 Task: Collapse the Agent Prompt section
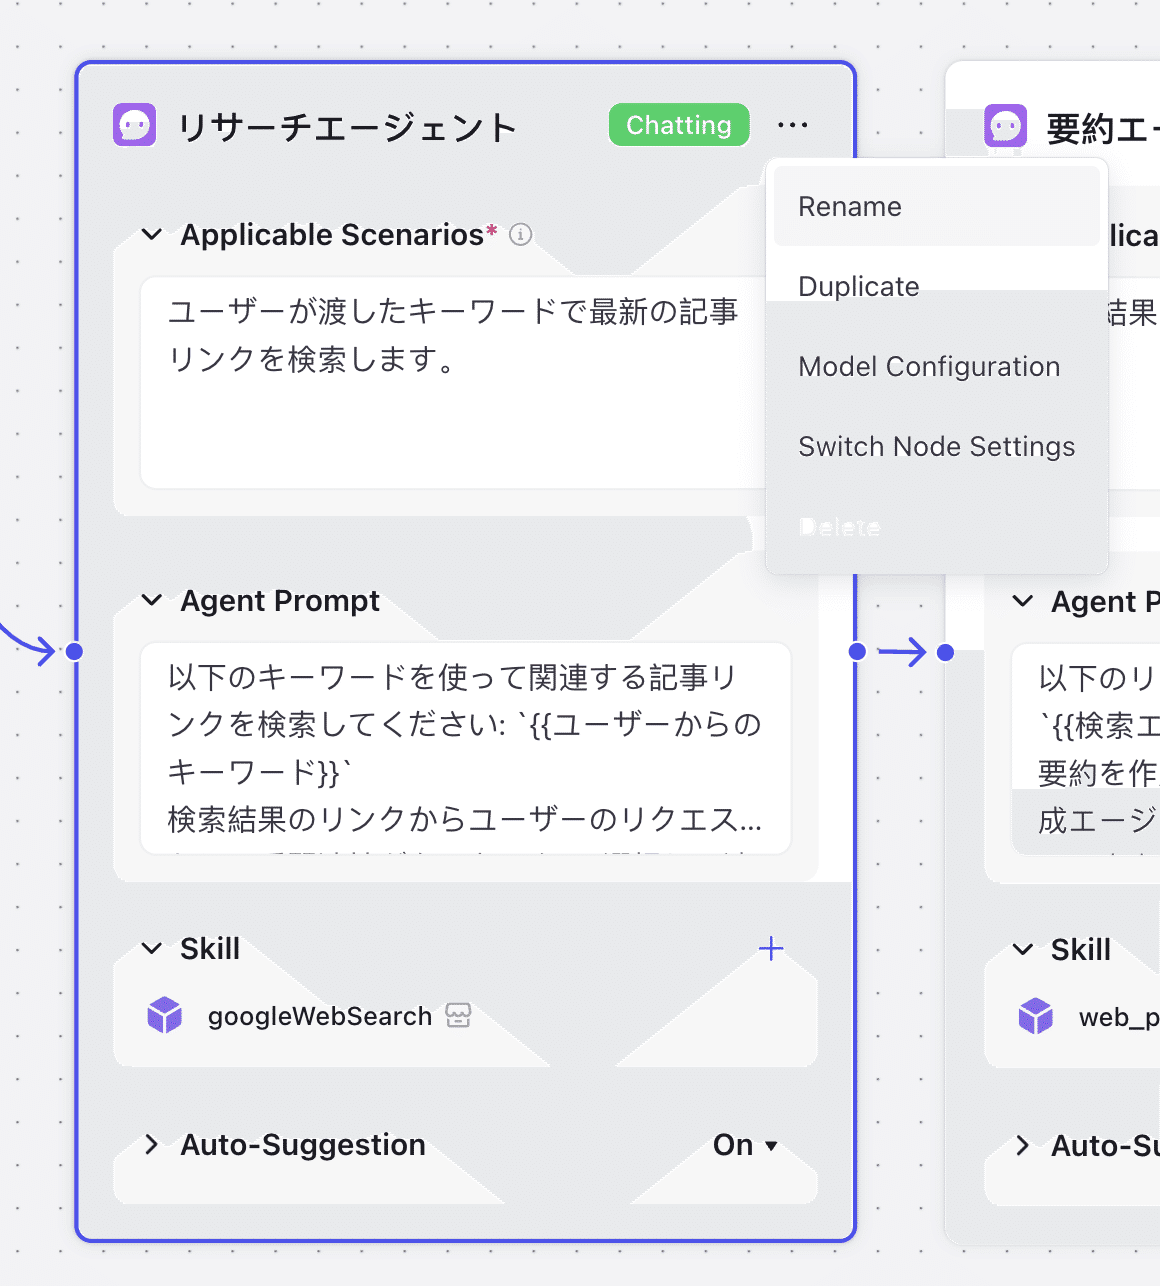point(152,601)
